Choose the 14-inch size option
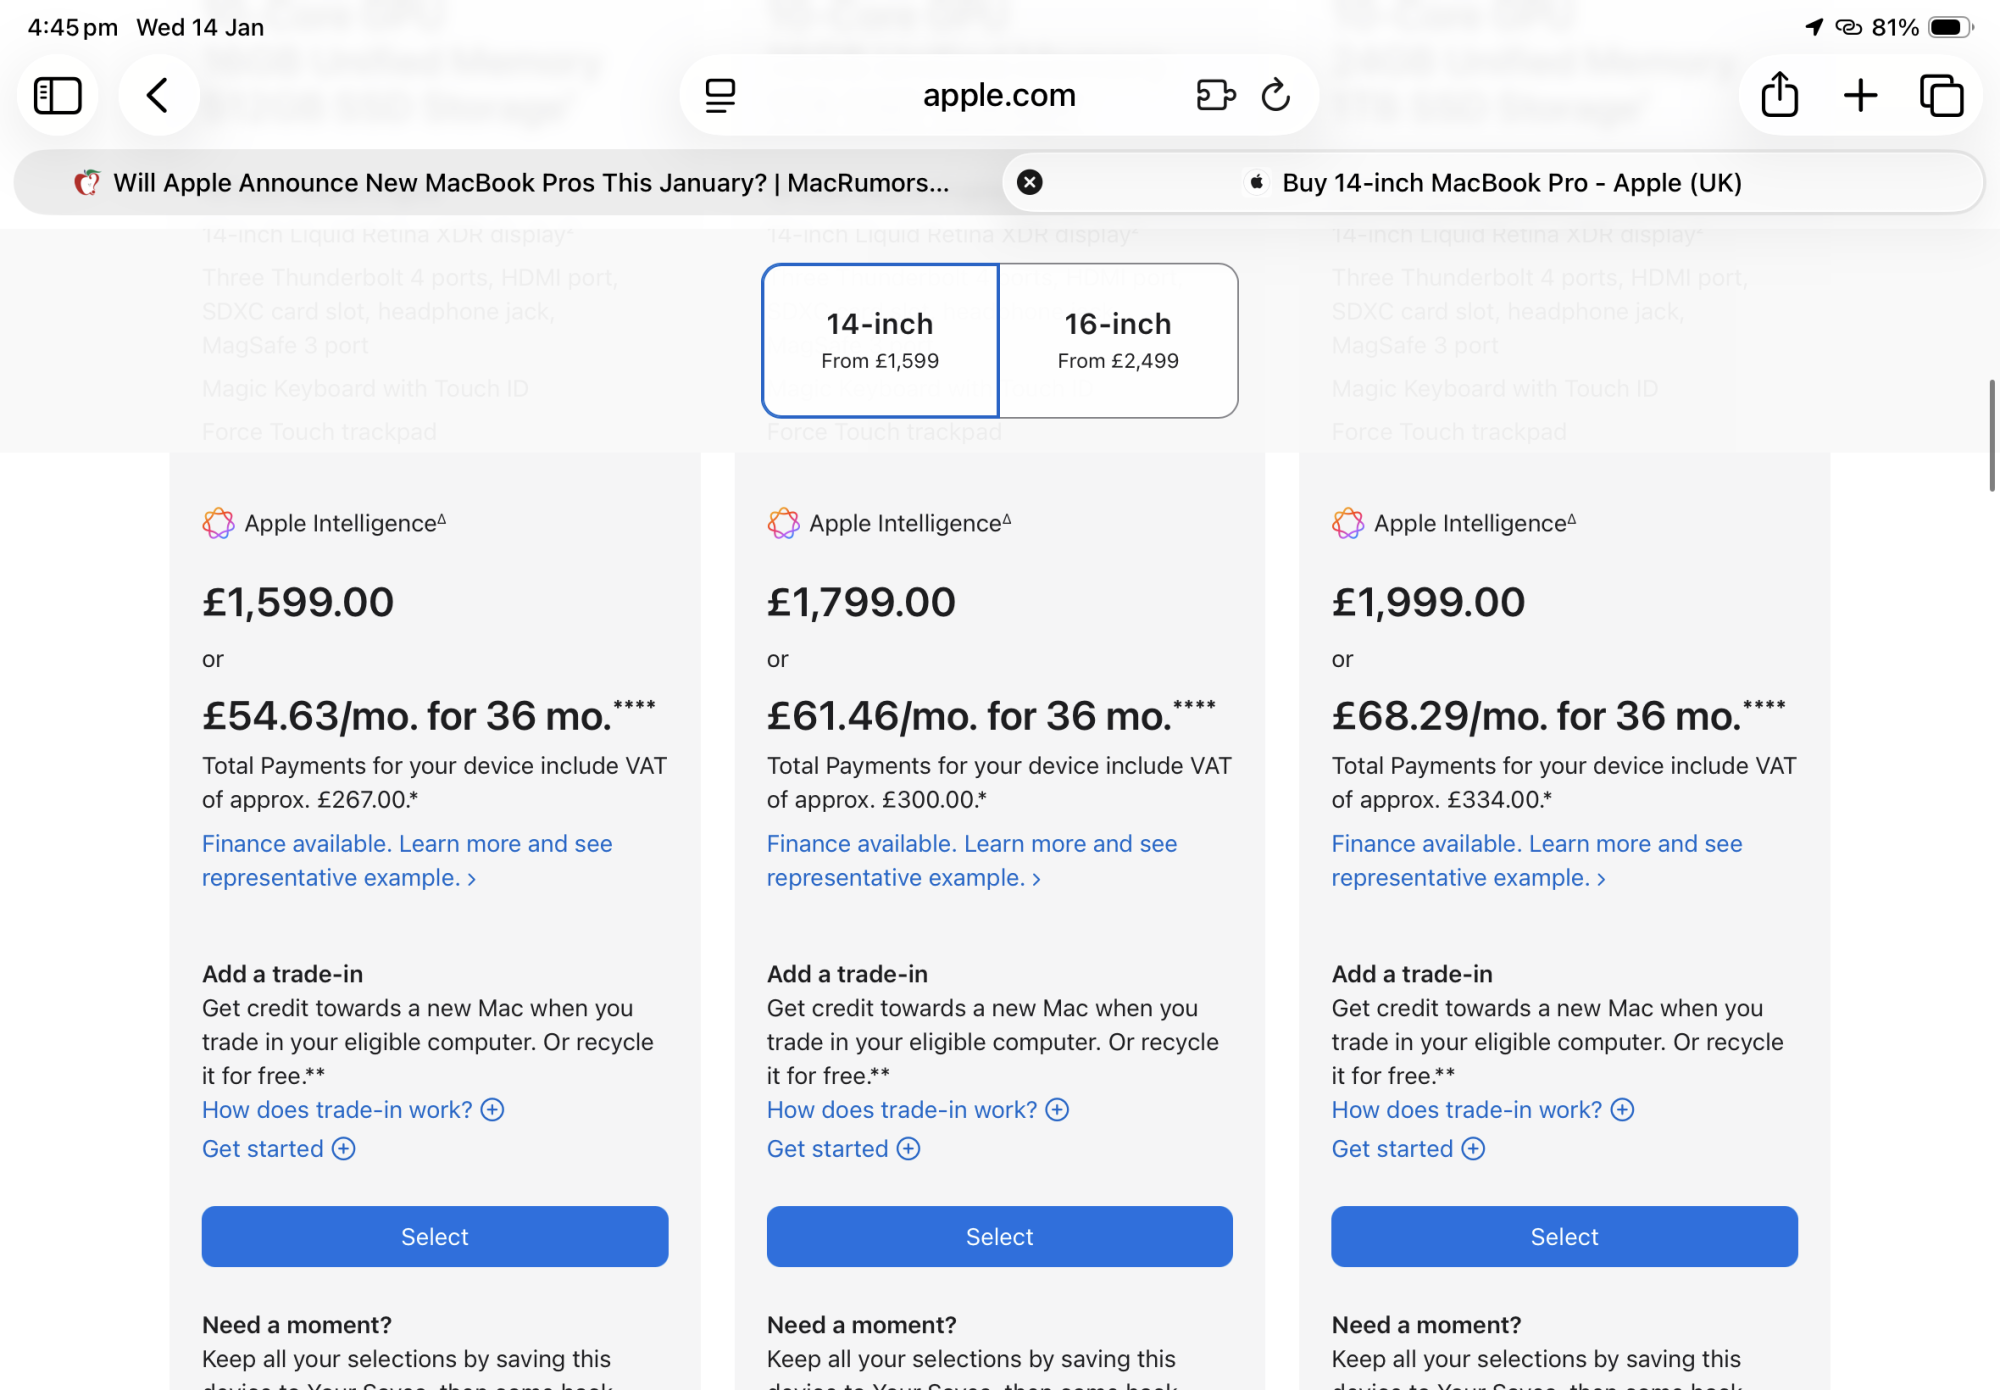The image size is (2000, 1390). (880, 340)
